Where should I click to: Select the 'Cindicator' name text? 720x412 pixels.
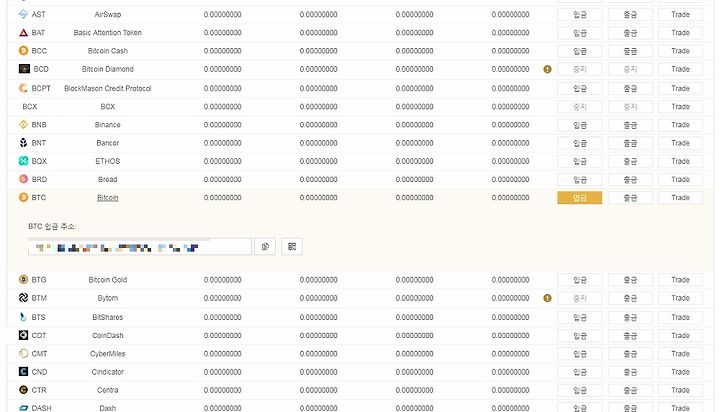107,372
